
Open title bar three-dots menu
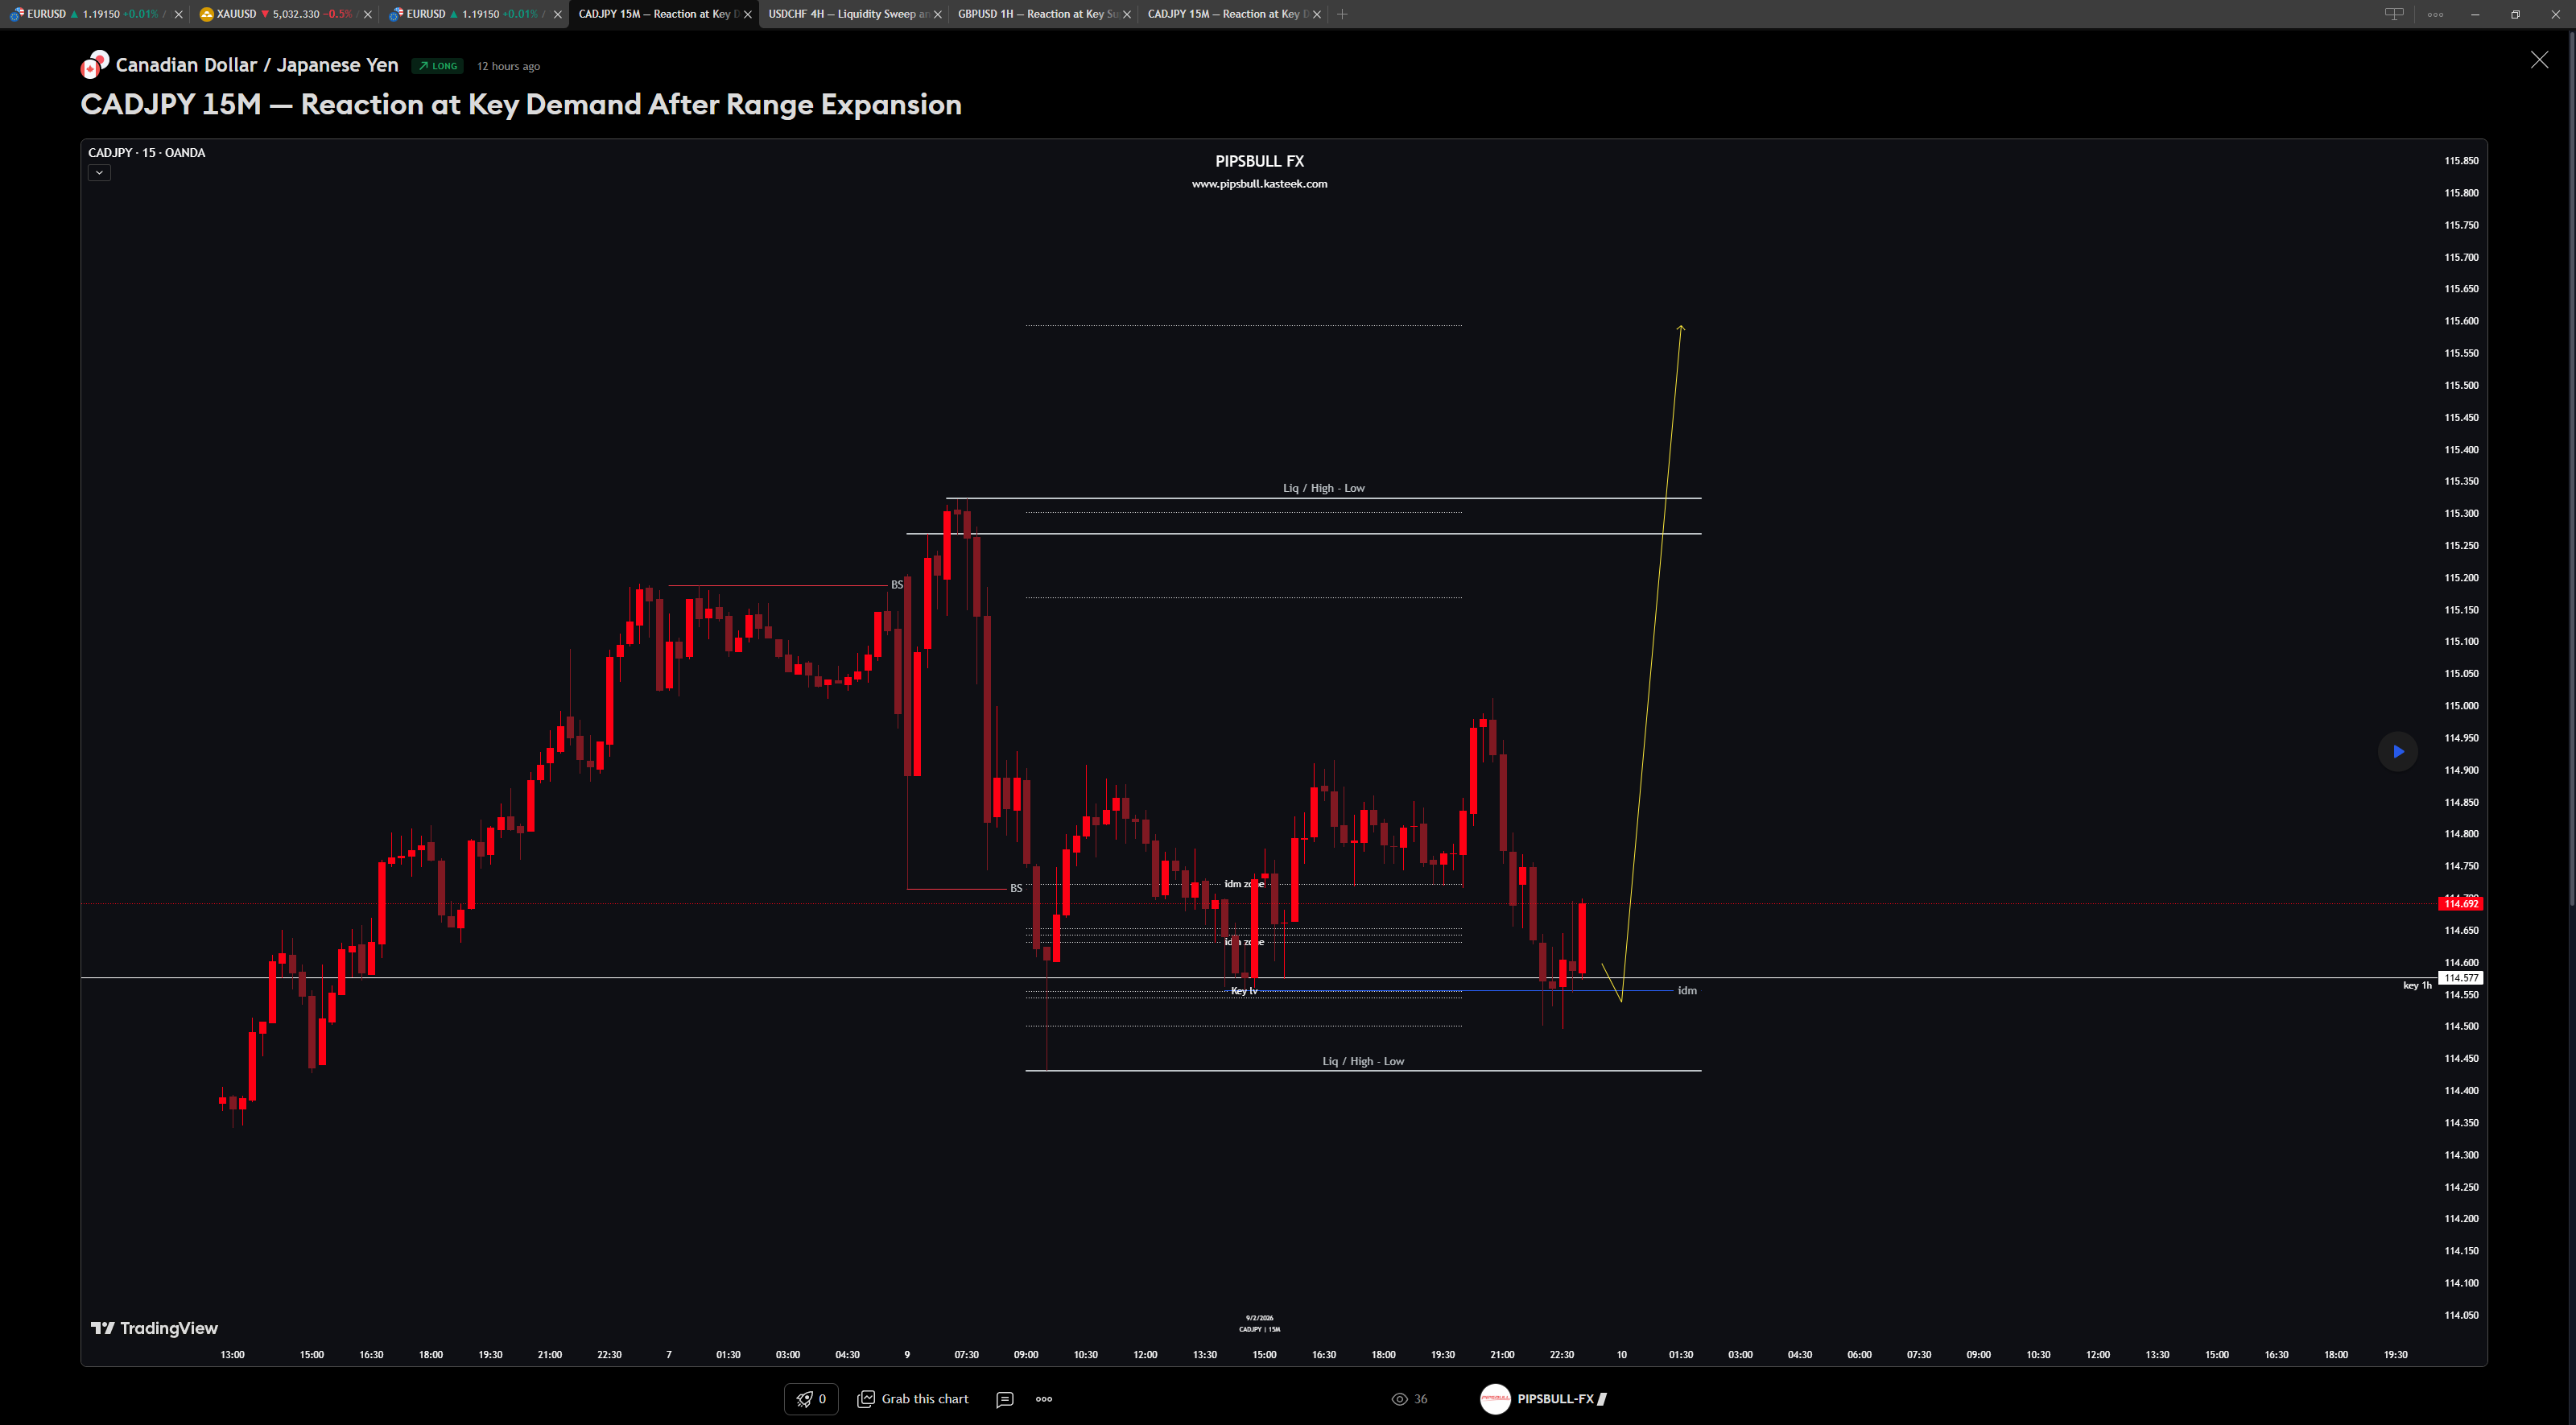tap(2435, 14)
